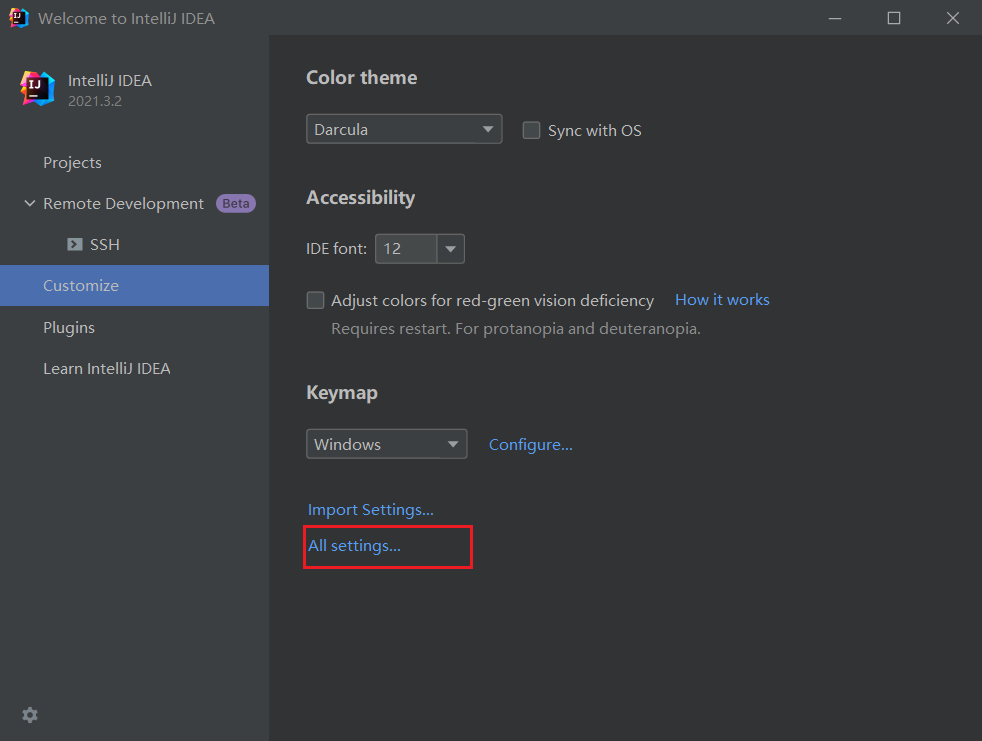
Task: Click the Configure... keymap link
Action: pyautogui.click(x=530, y=445)
